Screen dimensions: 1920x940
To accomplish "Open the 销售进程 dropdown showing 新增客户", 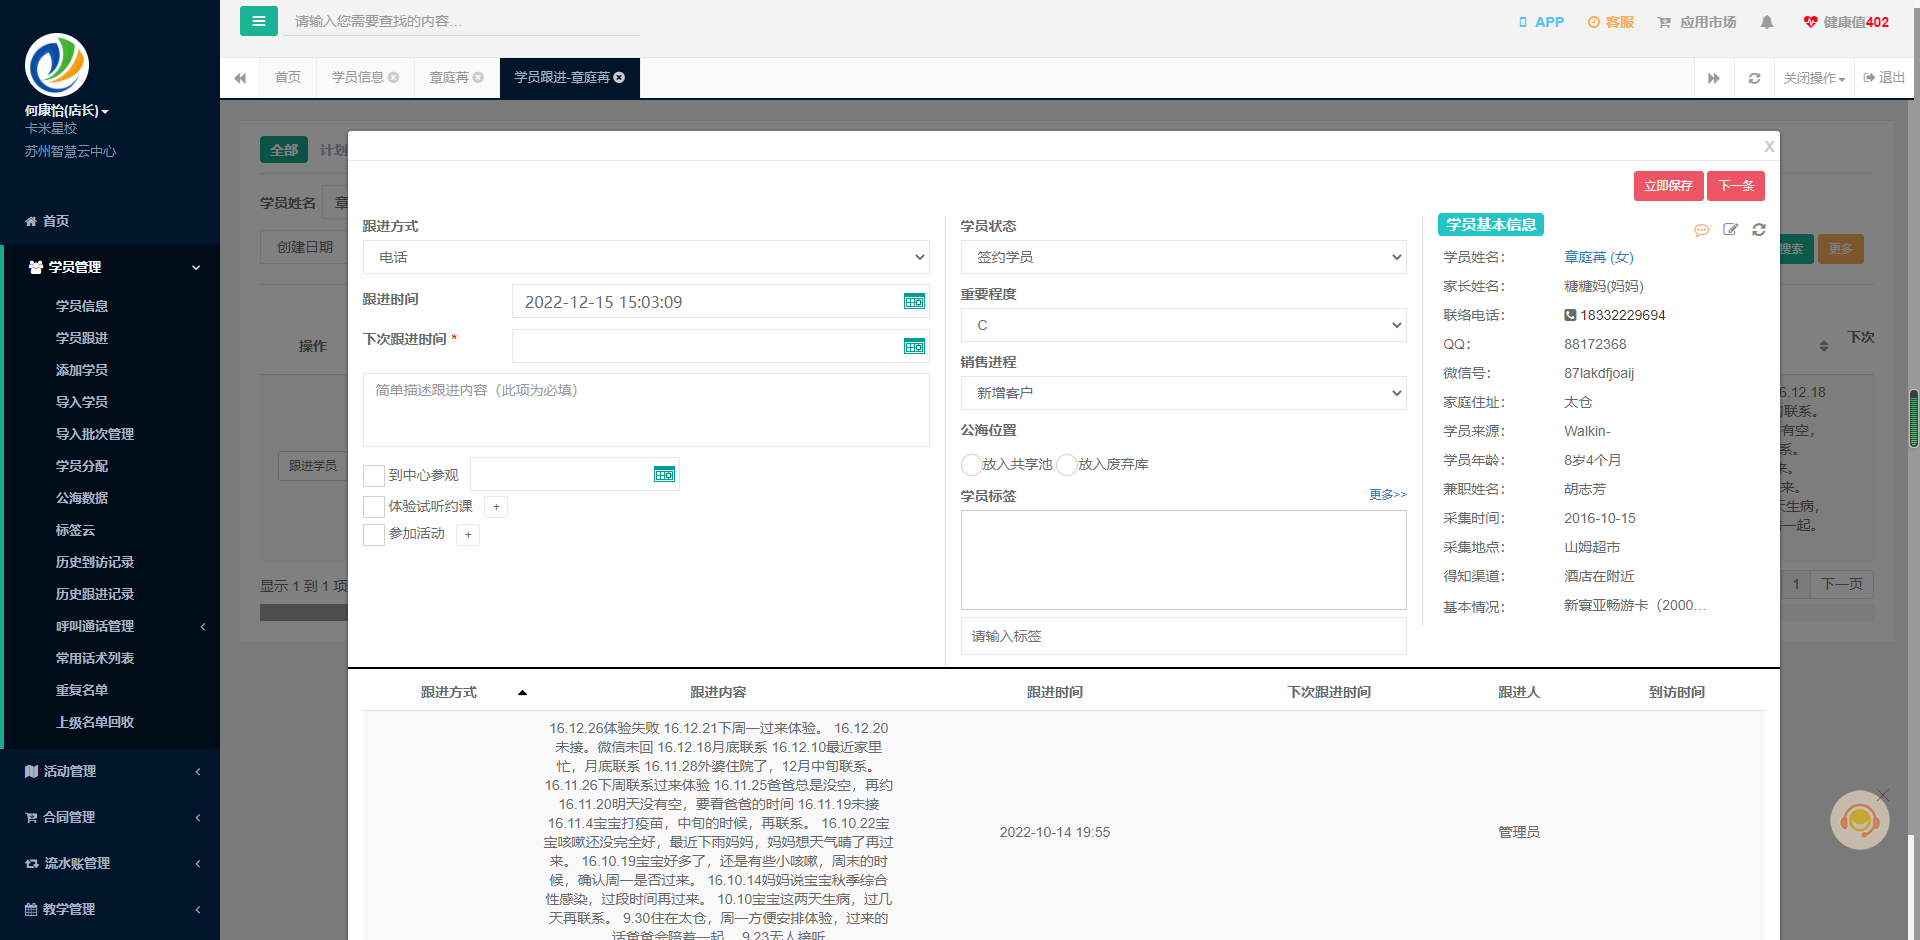I will [1184, 393].
